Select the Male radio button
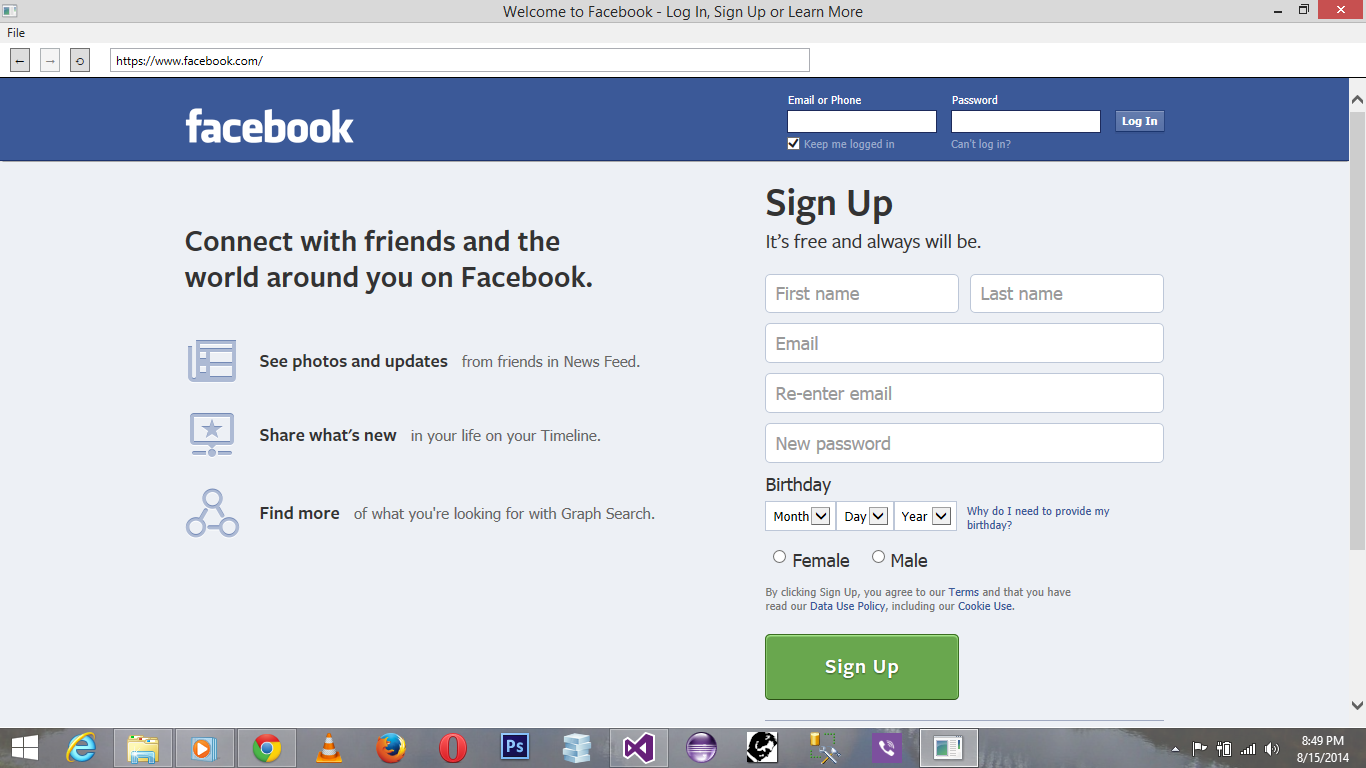 (879, 557)
